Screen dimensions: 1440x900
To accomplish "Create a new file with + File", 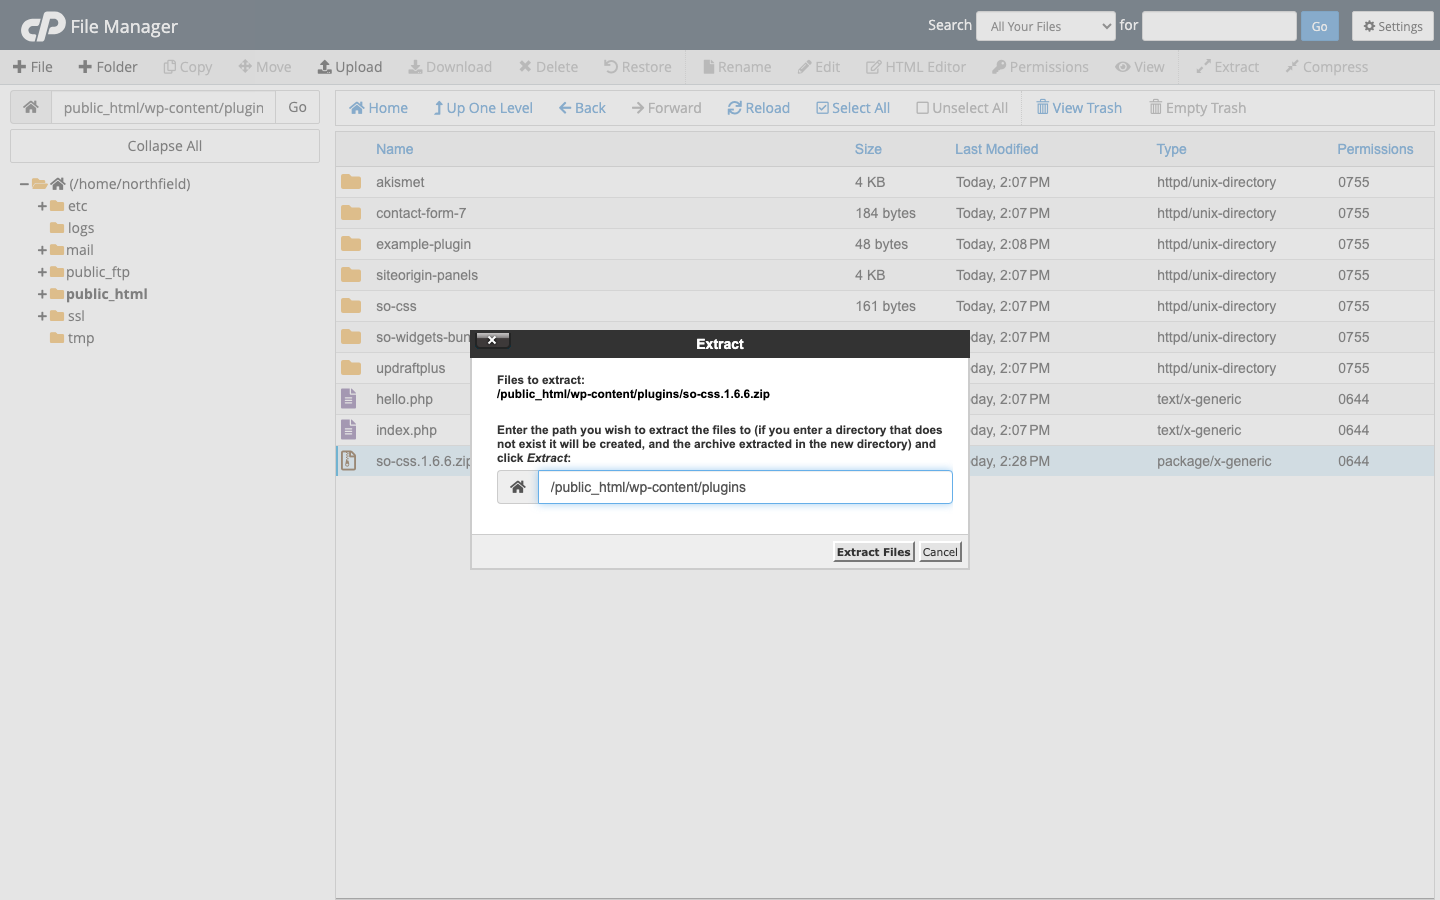I will (x=33, y=67).
